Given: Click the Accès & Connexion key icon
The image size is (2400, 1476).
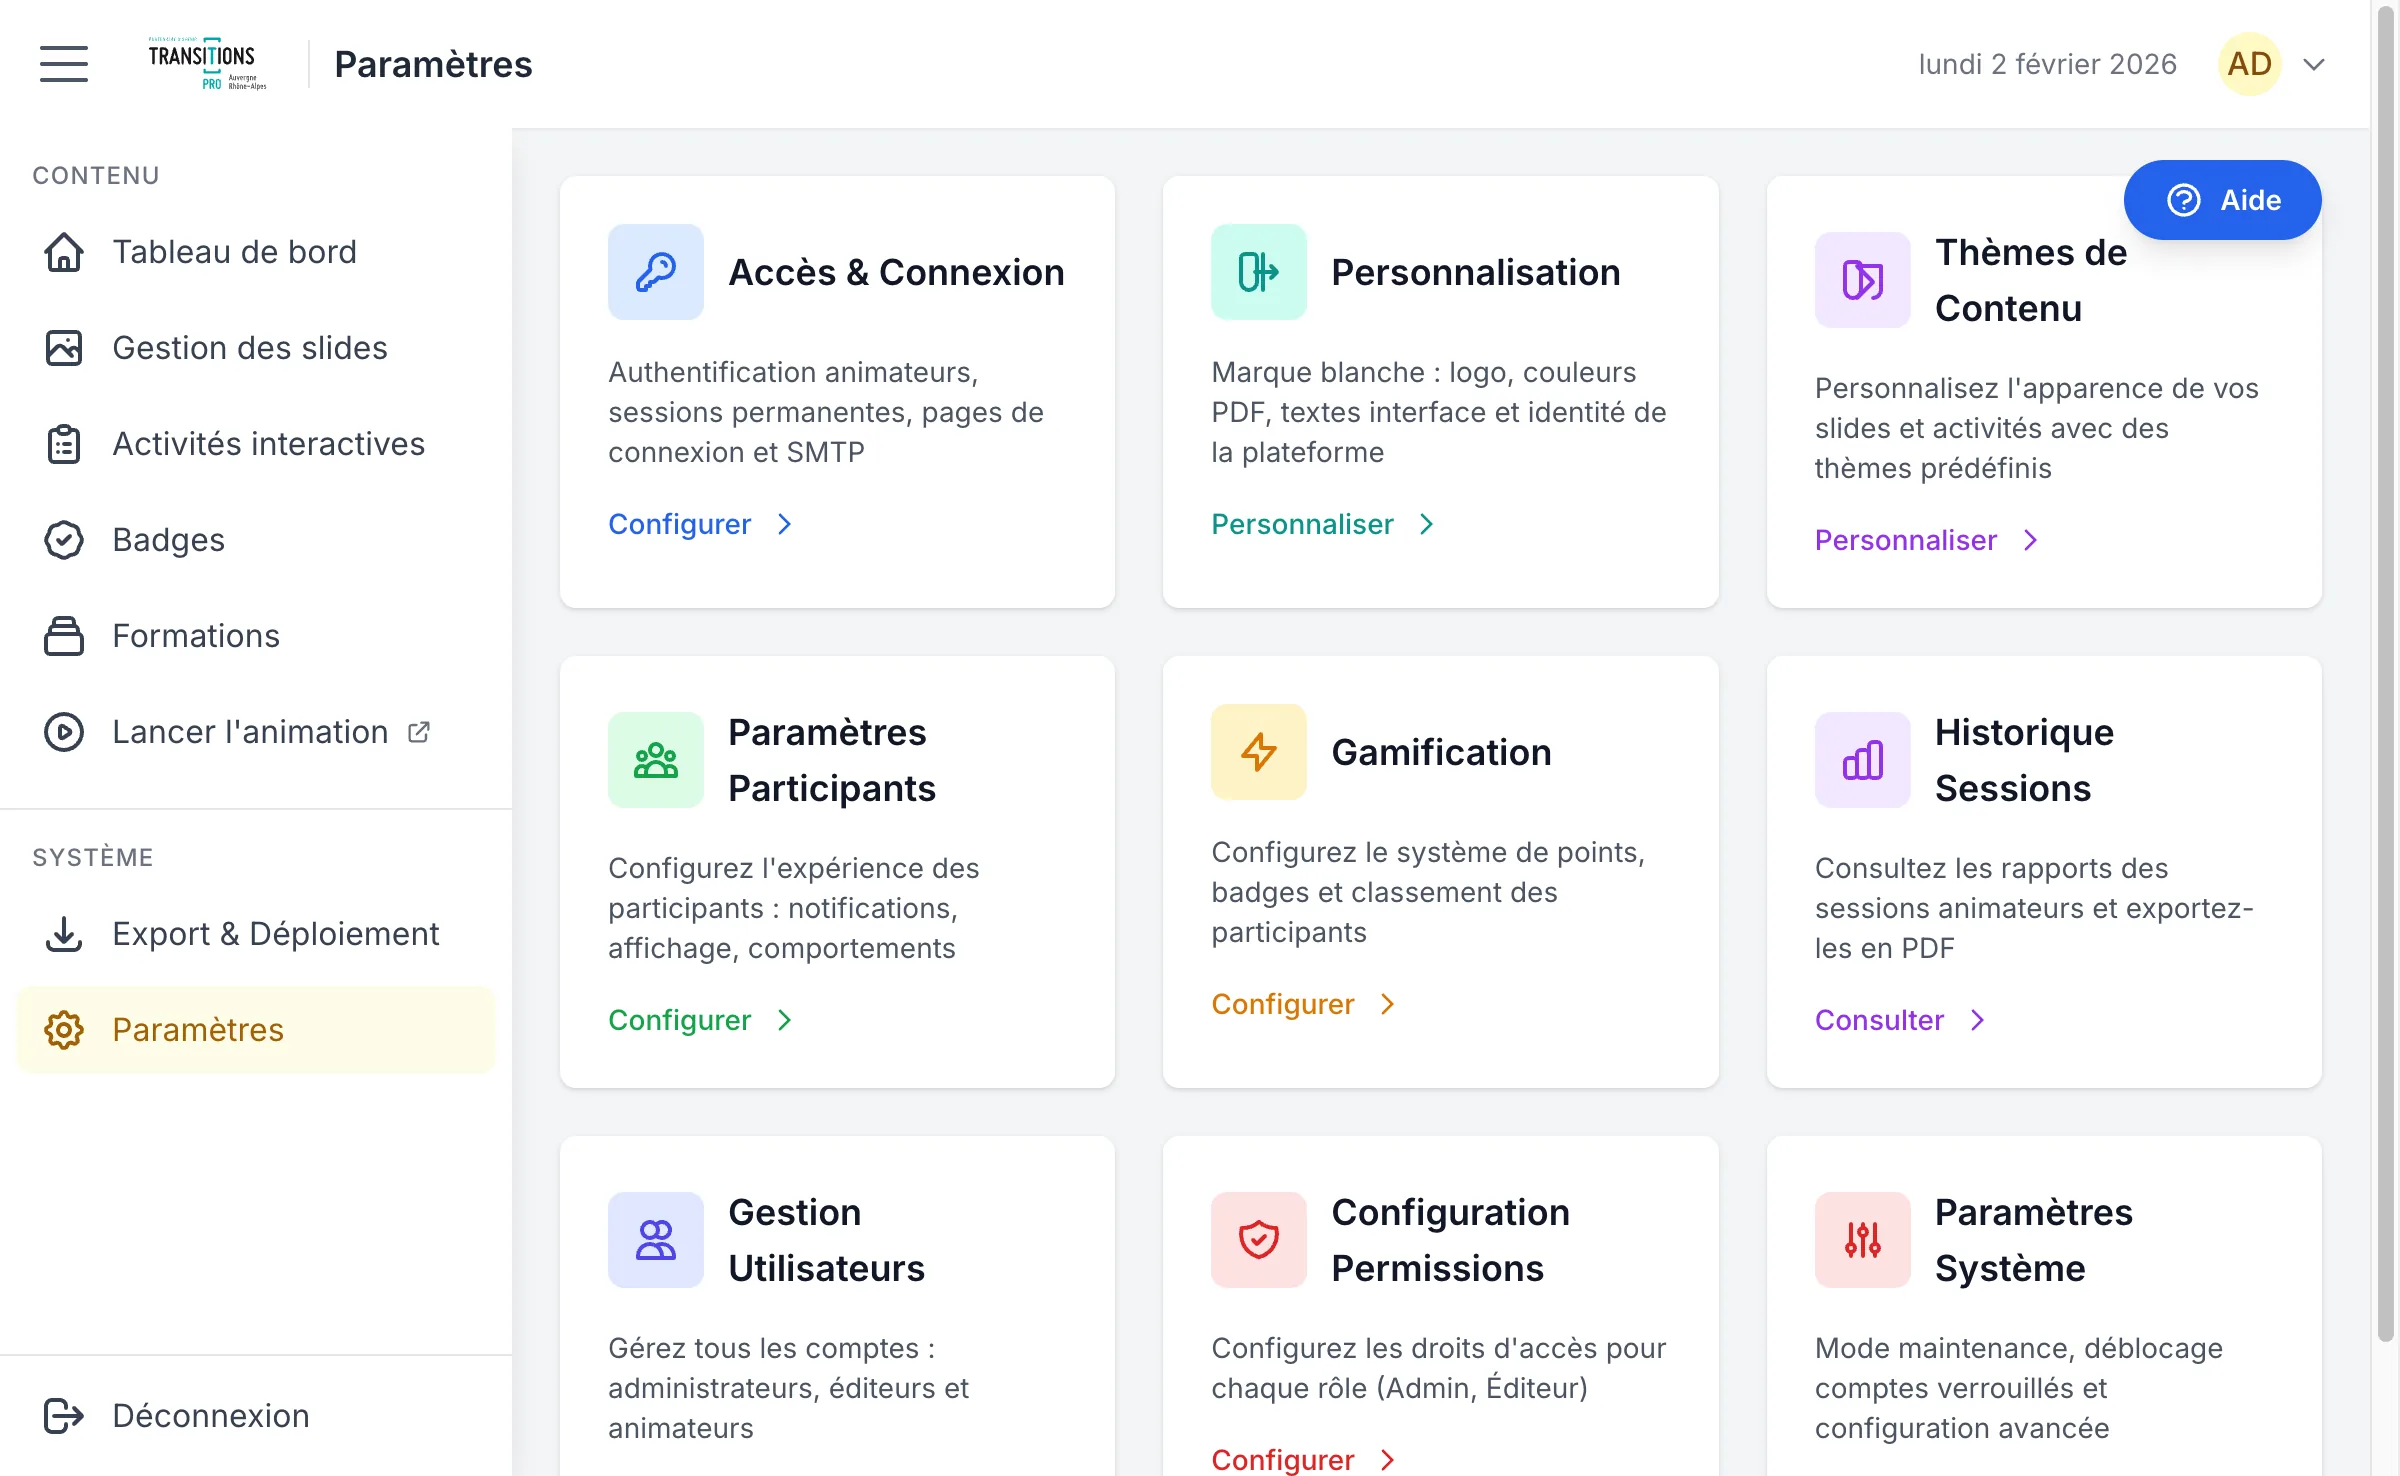Looking at the screenshot, I should coord(656,272).
